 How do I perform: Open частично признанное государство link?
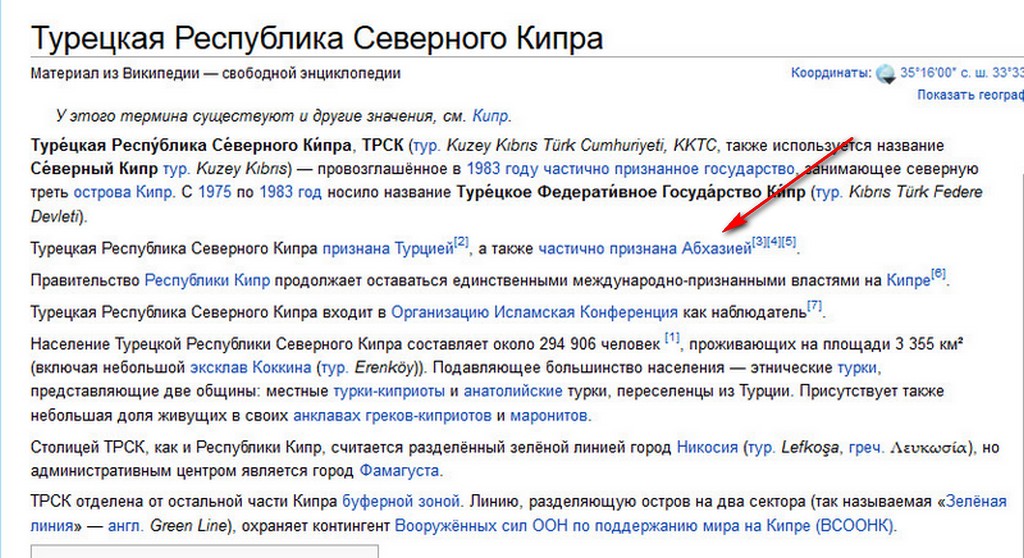click(669, 169)
